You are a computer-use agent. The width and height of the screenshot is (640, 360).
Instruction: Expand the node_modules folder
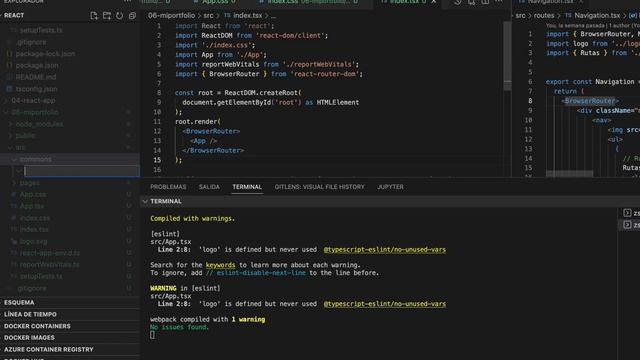[x=11, y=124]
